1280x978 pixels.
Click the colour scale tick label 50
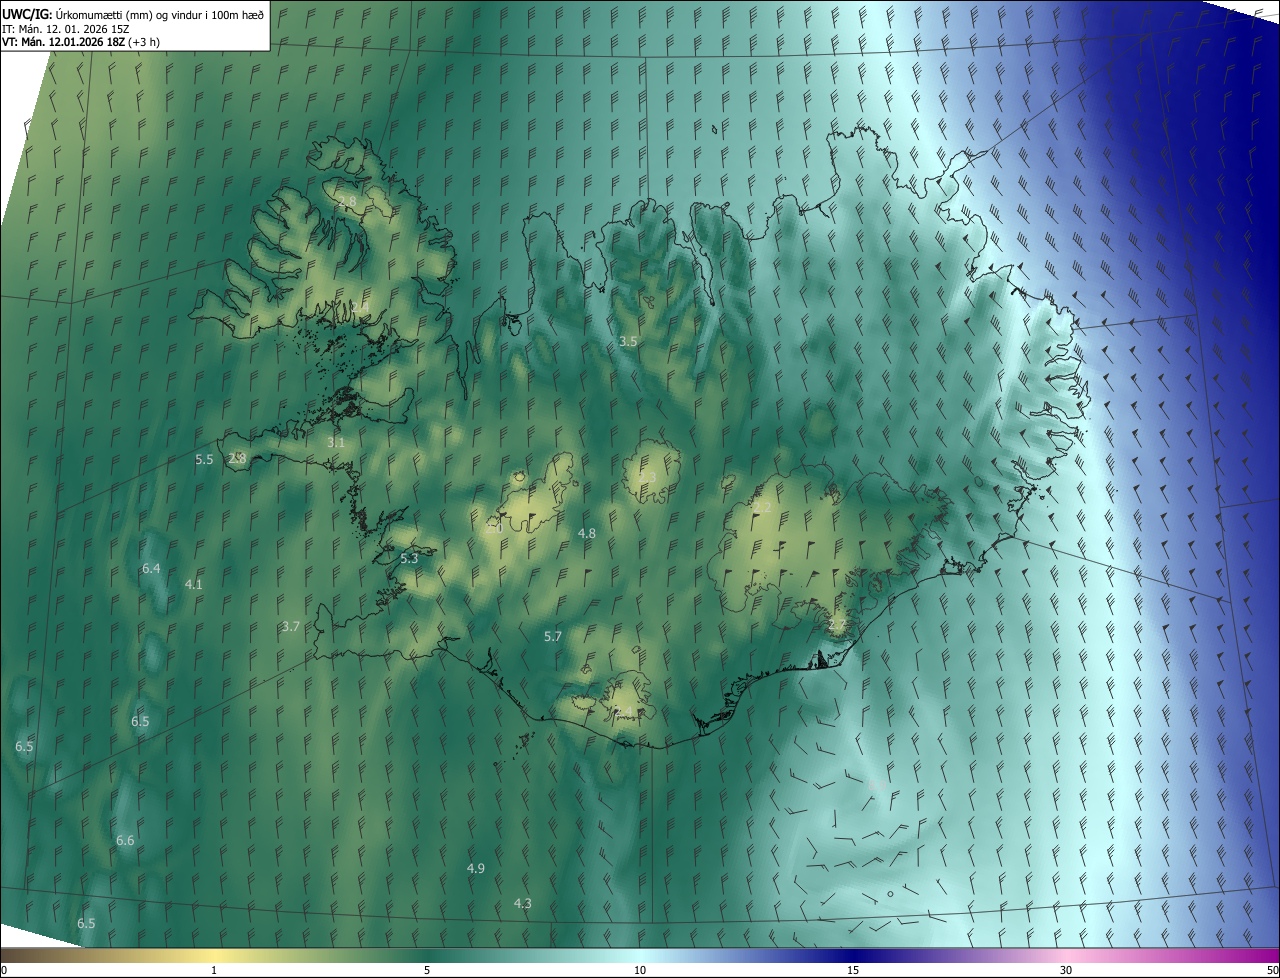tap(1272, 970)
